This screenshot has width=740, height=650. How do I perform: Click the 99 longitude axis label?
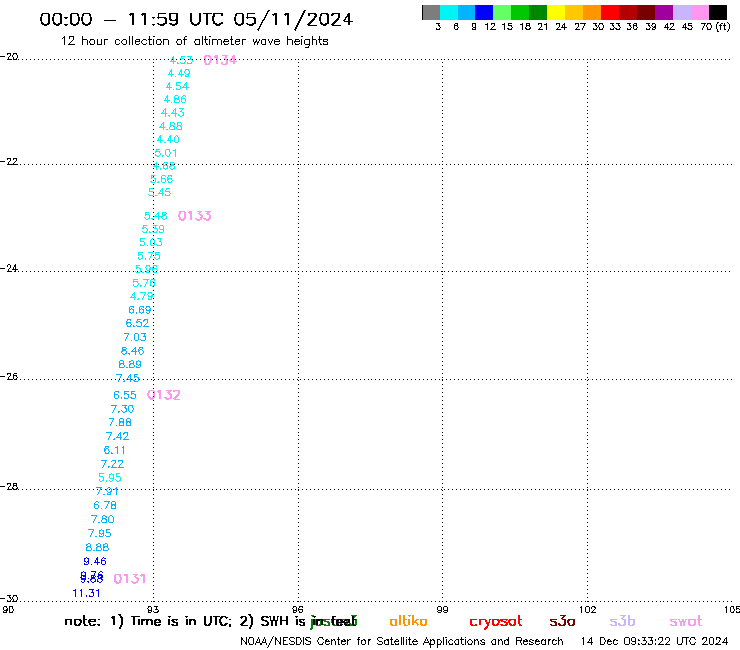click(442, 609)
